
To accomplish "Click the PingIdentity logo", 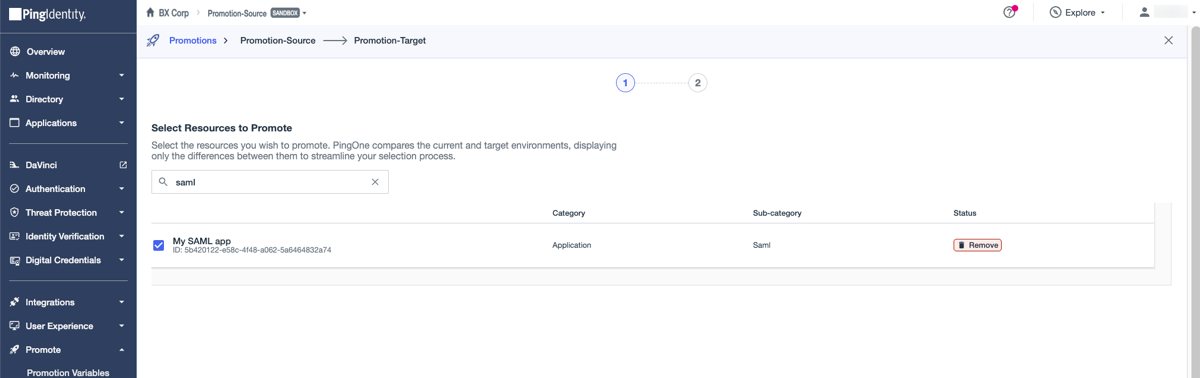I will point(47,14).
